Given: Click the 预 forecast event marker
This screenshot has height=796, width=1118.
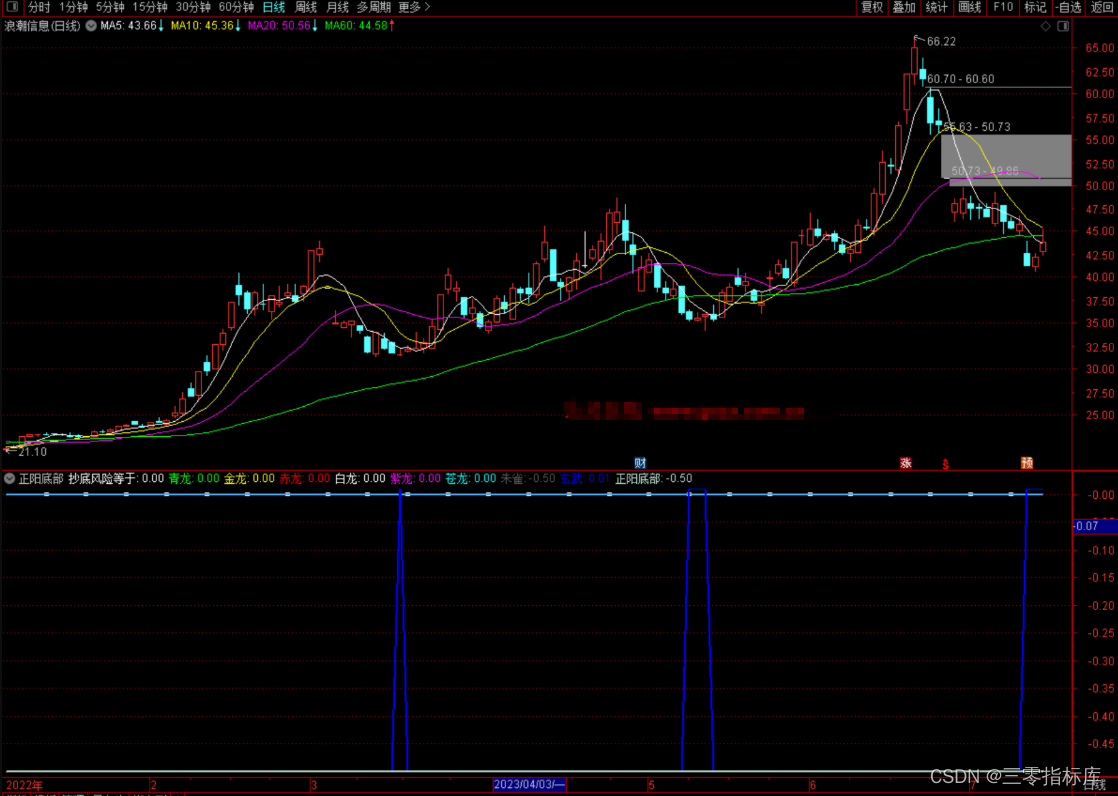Looking at the screenshot, I should pos(1027,463).
